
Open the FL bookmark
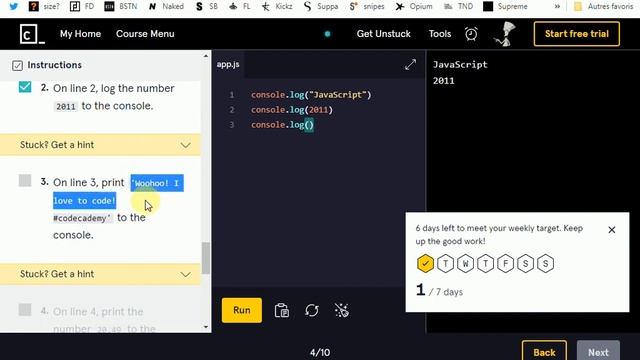240,6
